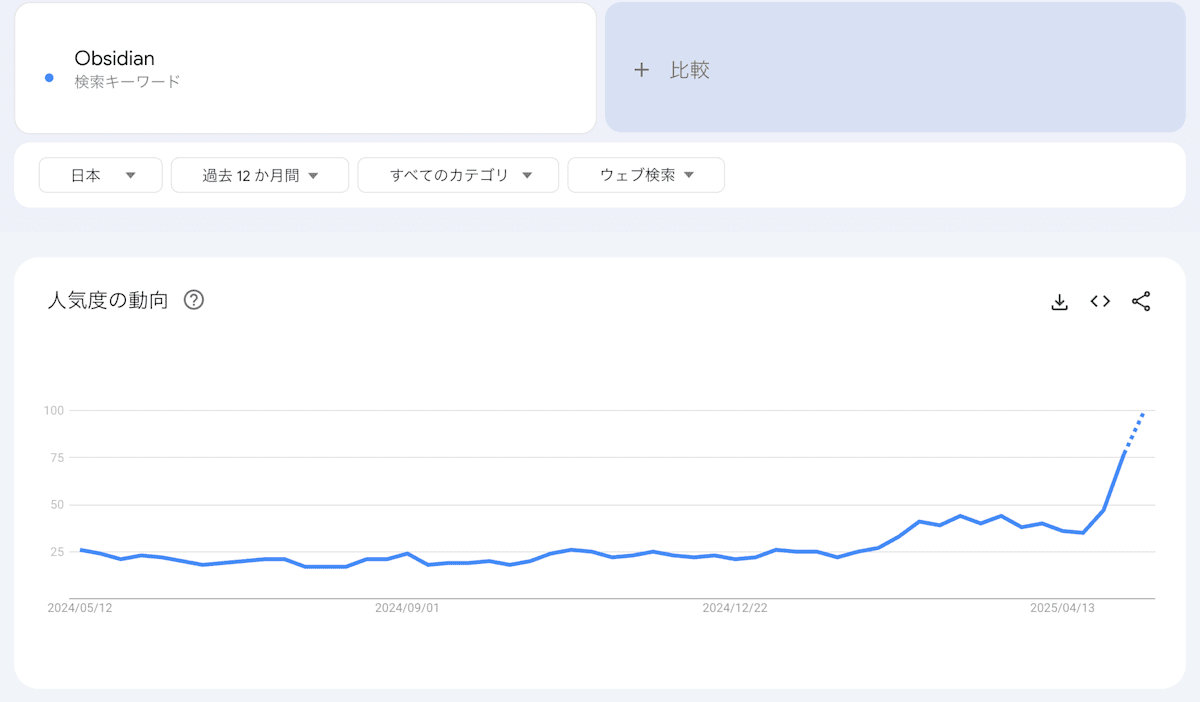The width and height of the screenshot is (1200, 702).
Task: Click the dotted forecast segment of the trend line
Action: click(x=1134, y=433)
